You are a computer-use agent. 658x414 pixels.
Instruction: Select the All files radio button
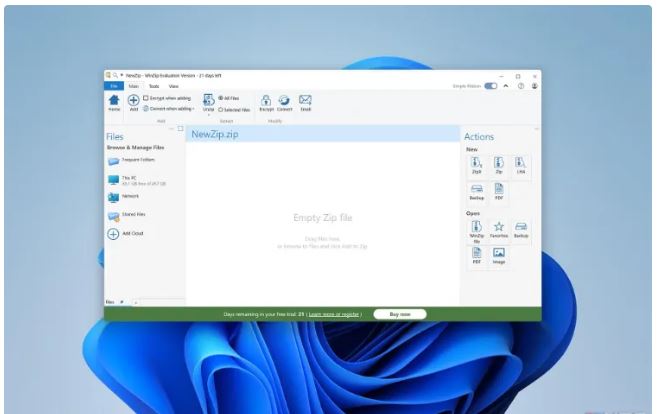(x=220, y=98)
